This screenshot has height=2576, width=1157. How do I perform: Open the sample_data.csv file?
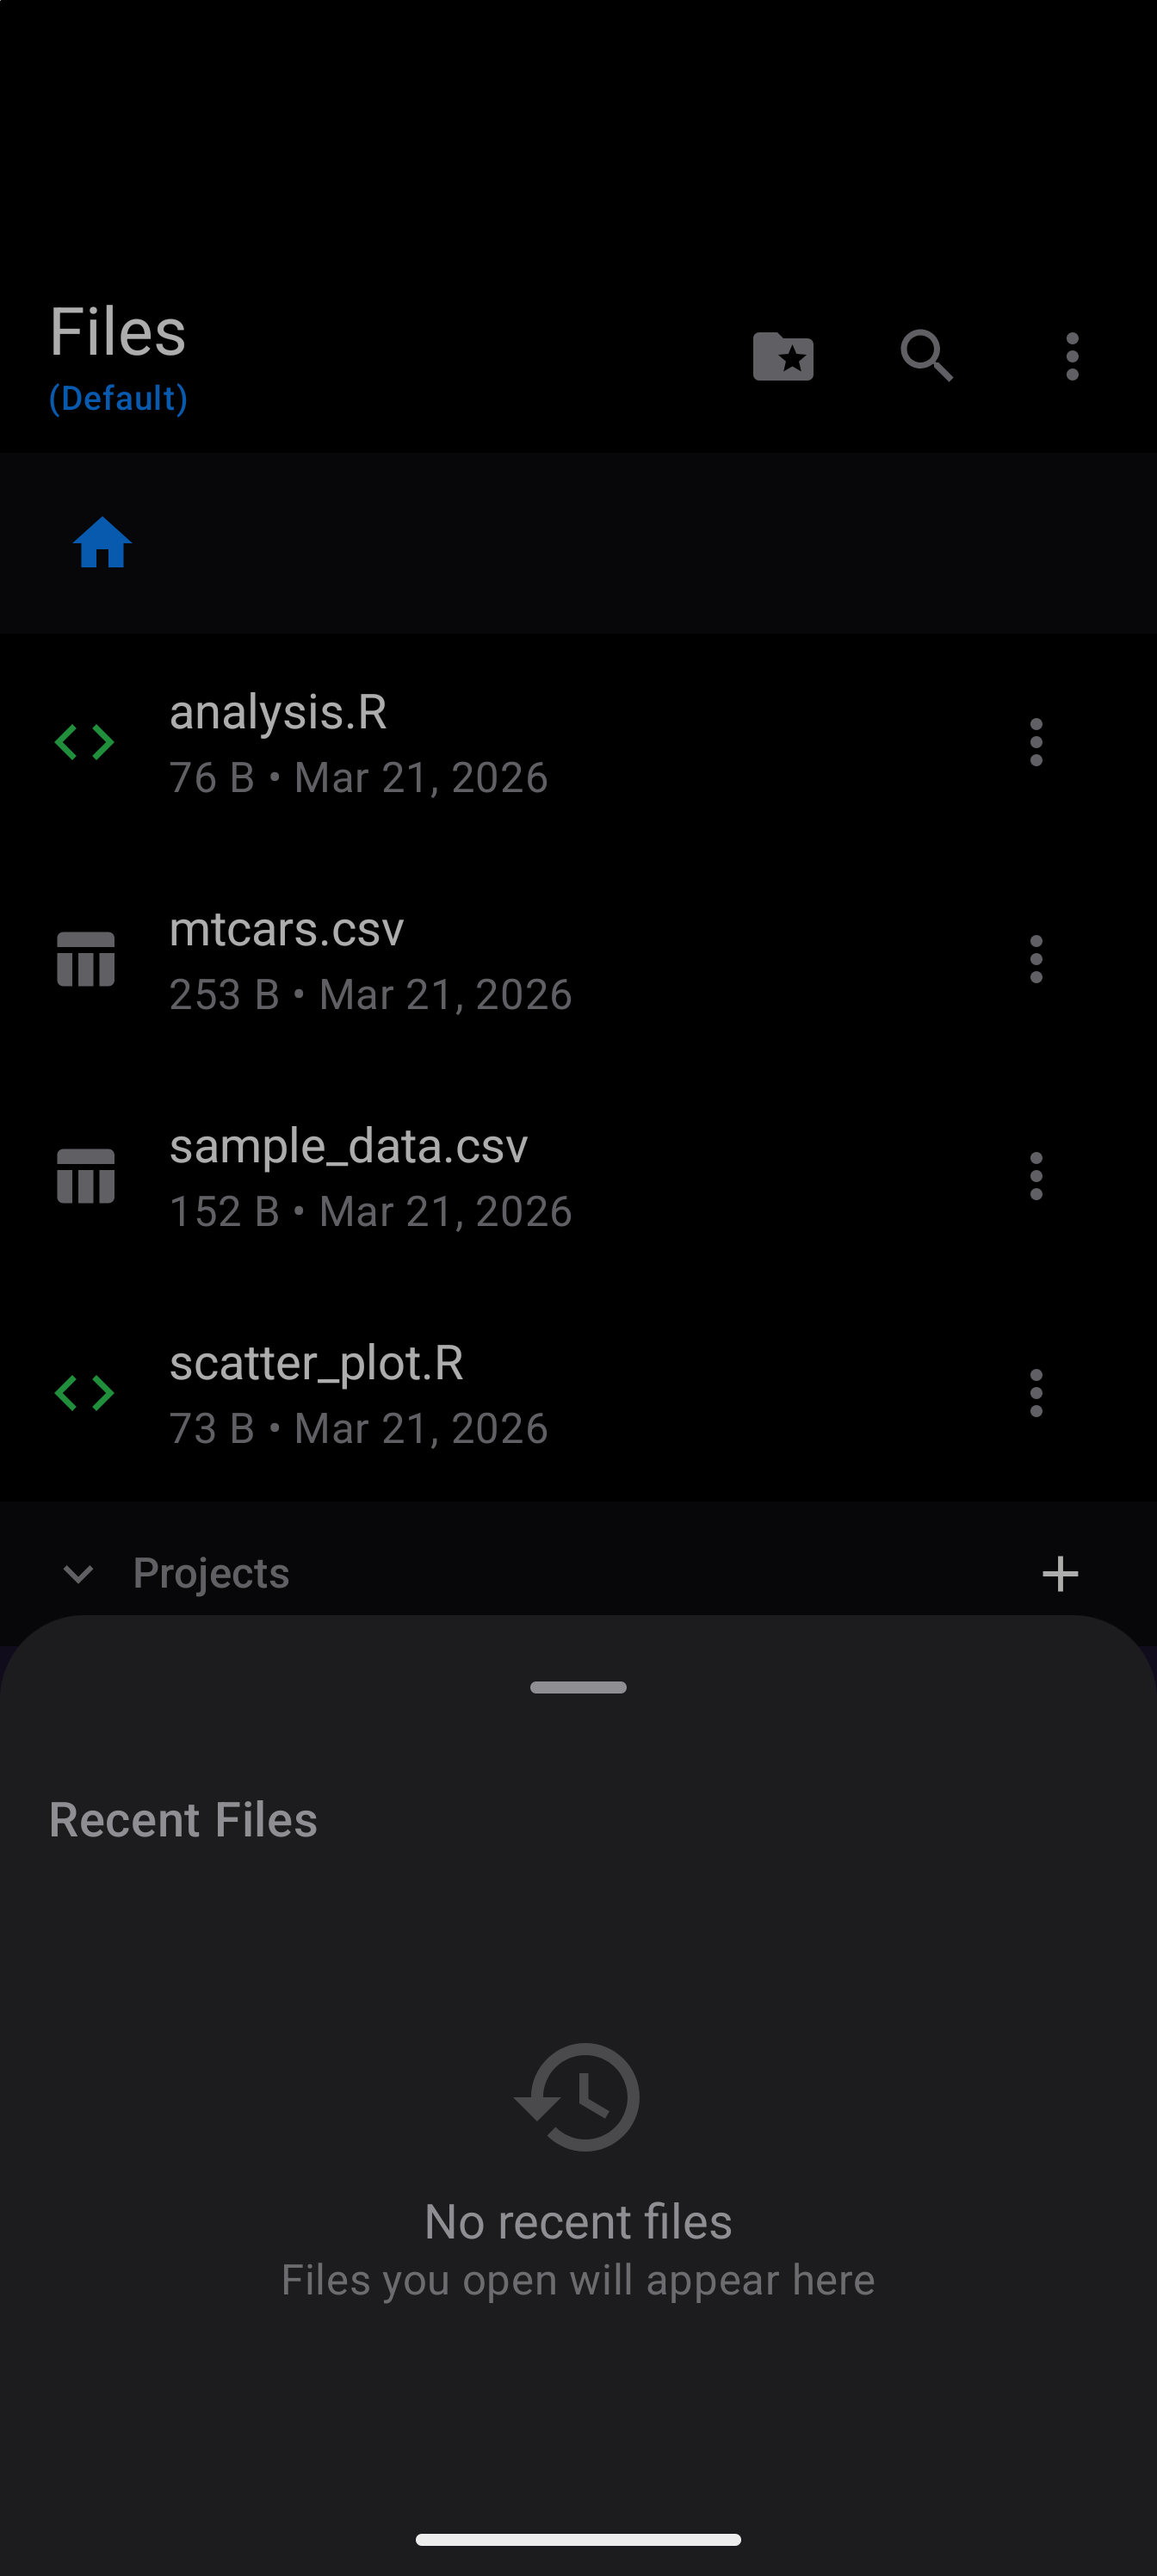click(348, 1147)
